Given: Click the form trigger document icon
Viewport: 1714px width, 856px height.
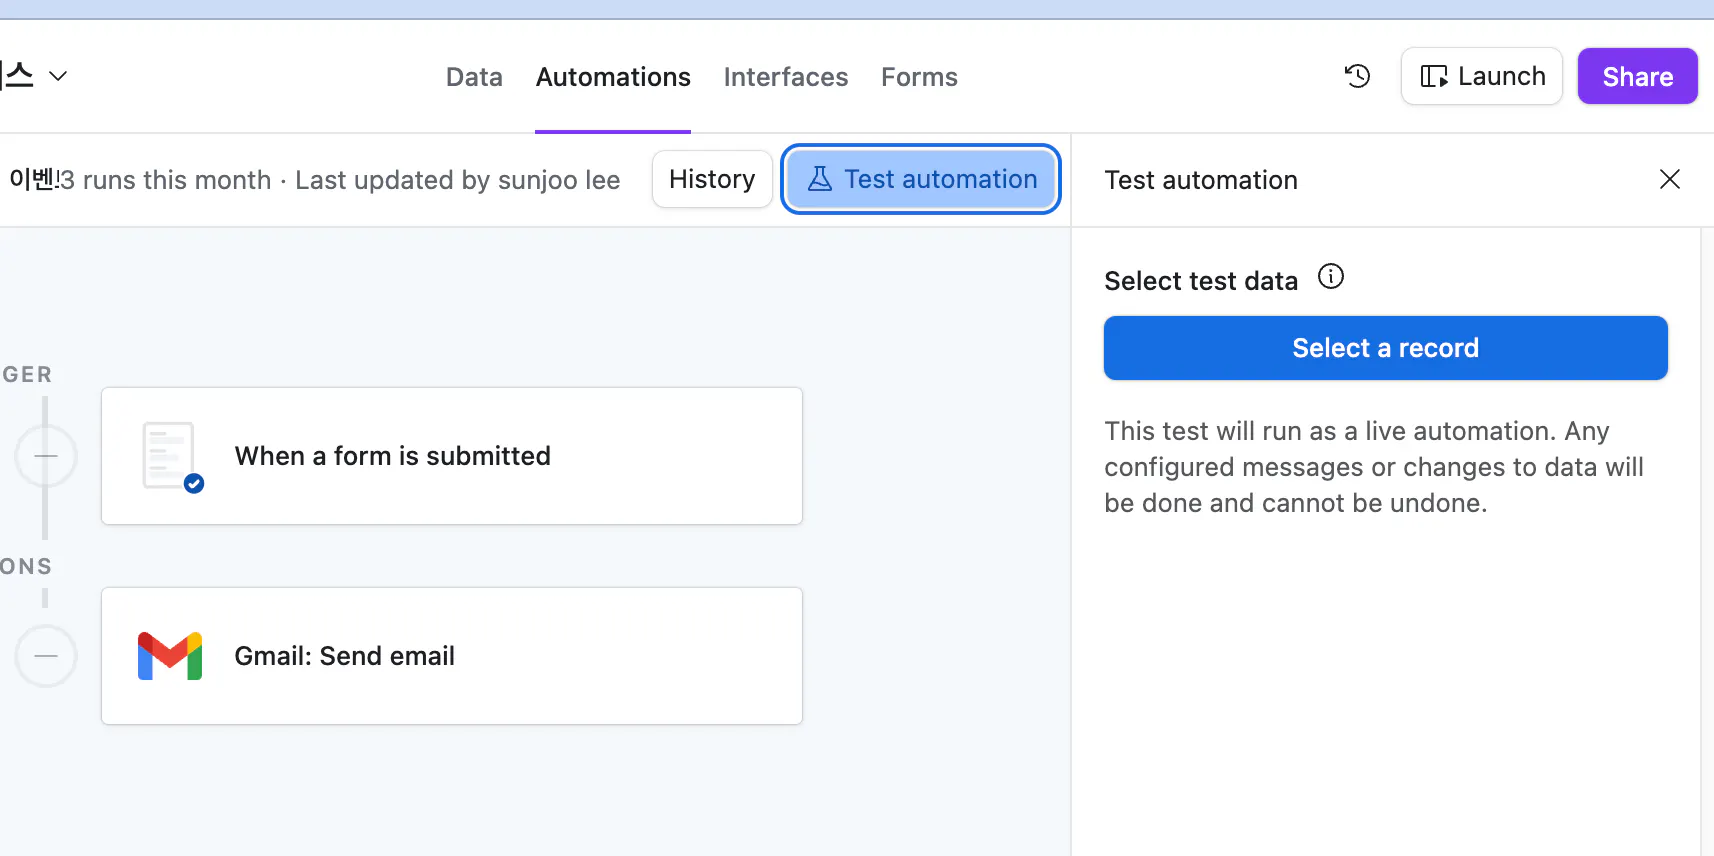Looking at the screenshot, I should point(170,456).
